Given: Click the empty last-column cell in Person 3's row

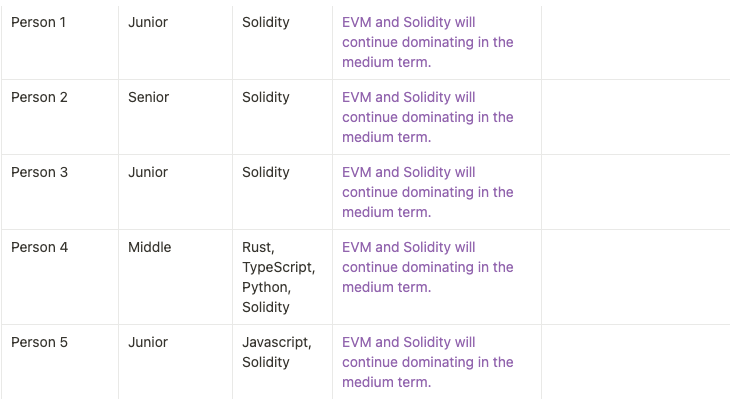Looking at the screenshot, I should click(x=636, y=192).
